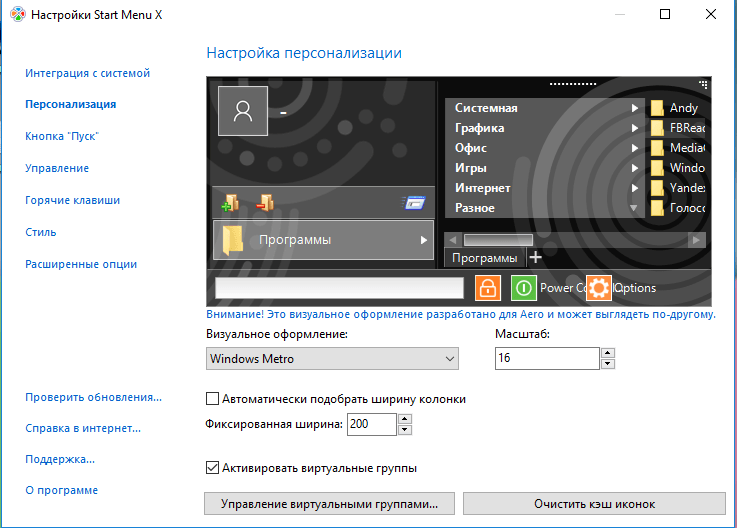Click Управление виртуальными группами button
This screenshot has width=737, height=528.
pos(329,504)
